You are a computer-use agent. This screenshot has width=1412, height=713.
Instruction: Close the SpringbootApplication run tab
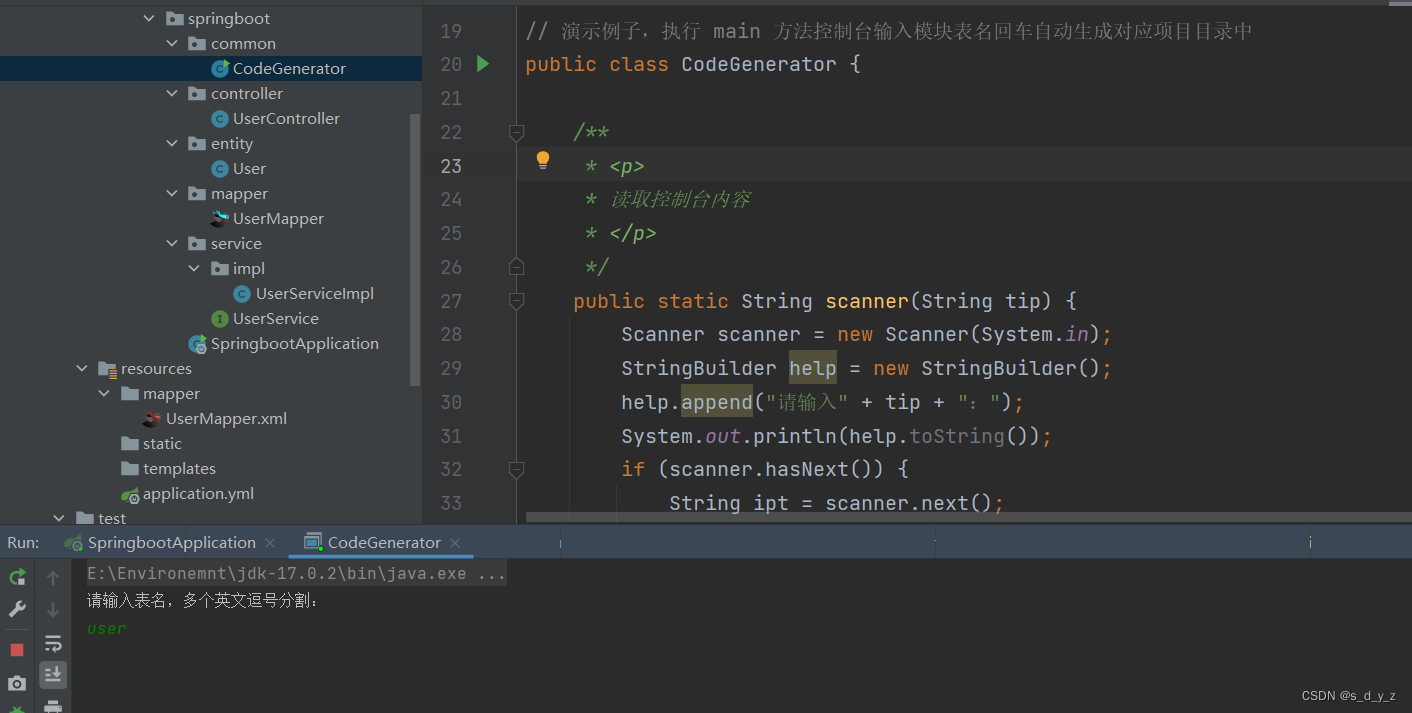pyautogui.click(x=270, y=543)
